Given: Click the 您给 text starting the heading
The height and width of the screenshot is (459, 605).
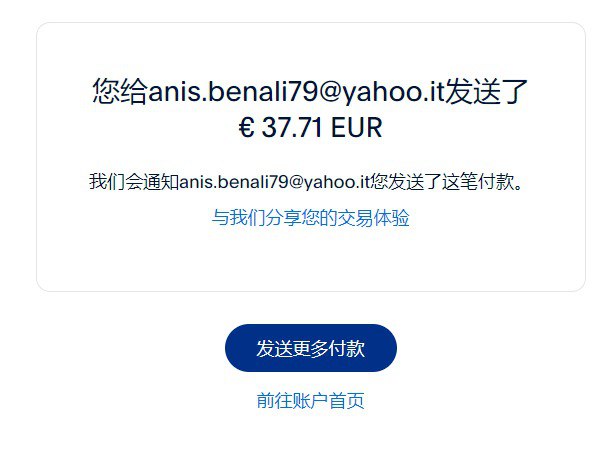Looking at the screenshot, I should pos(120,91).
